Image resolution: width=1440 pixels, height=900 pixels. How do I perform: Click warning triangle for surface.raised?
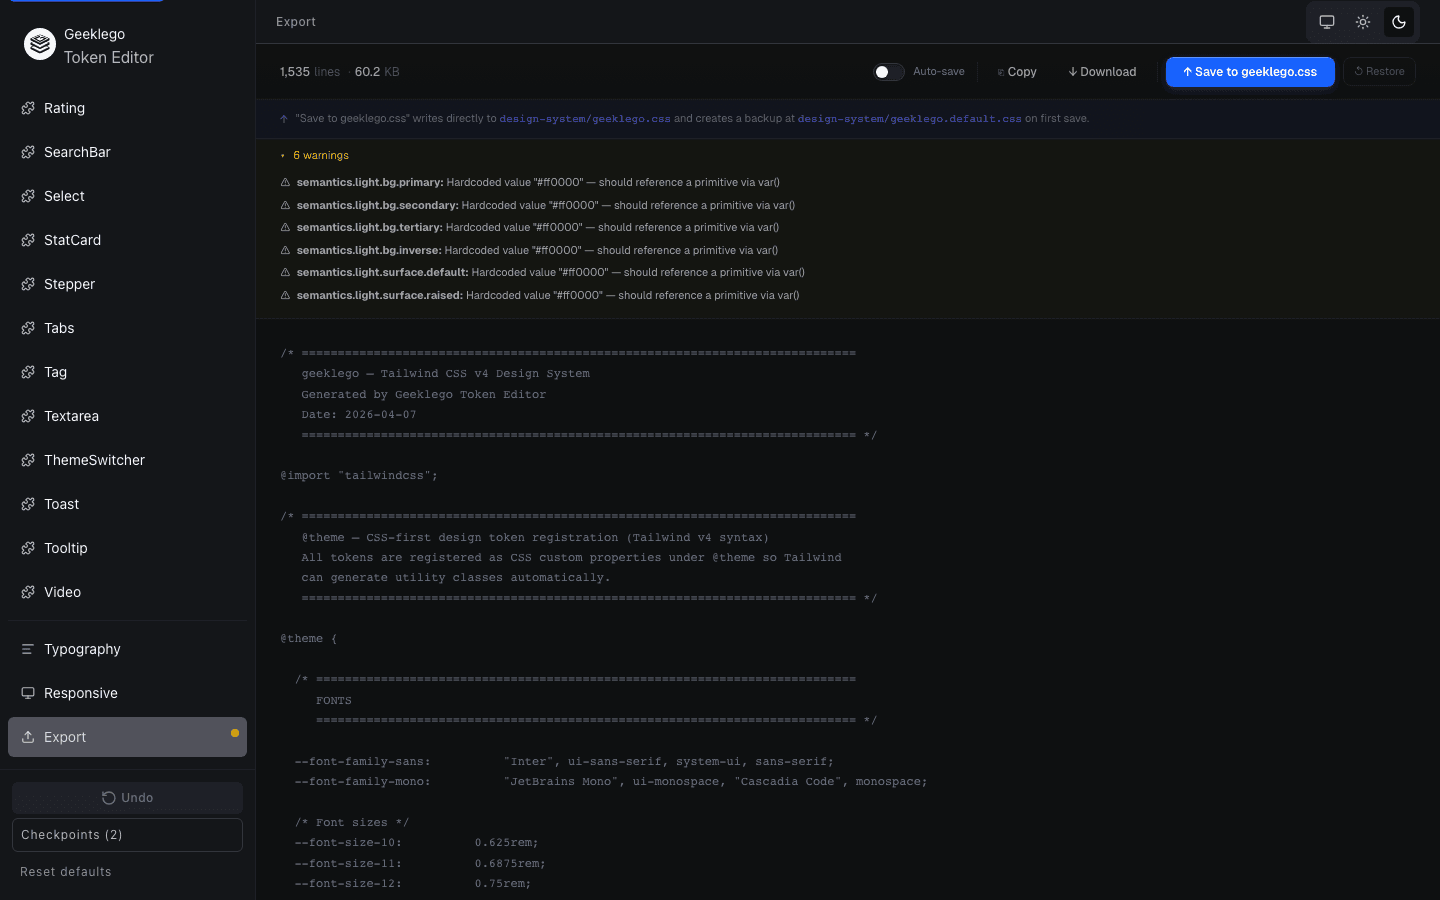tap(285, 295)
